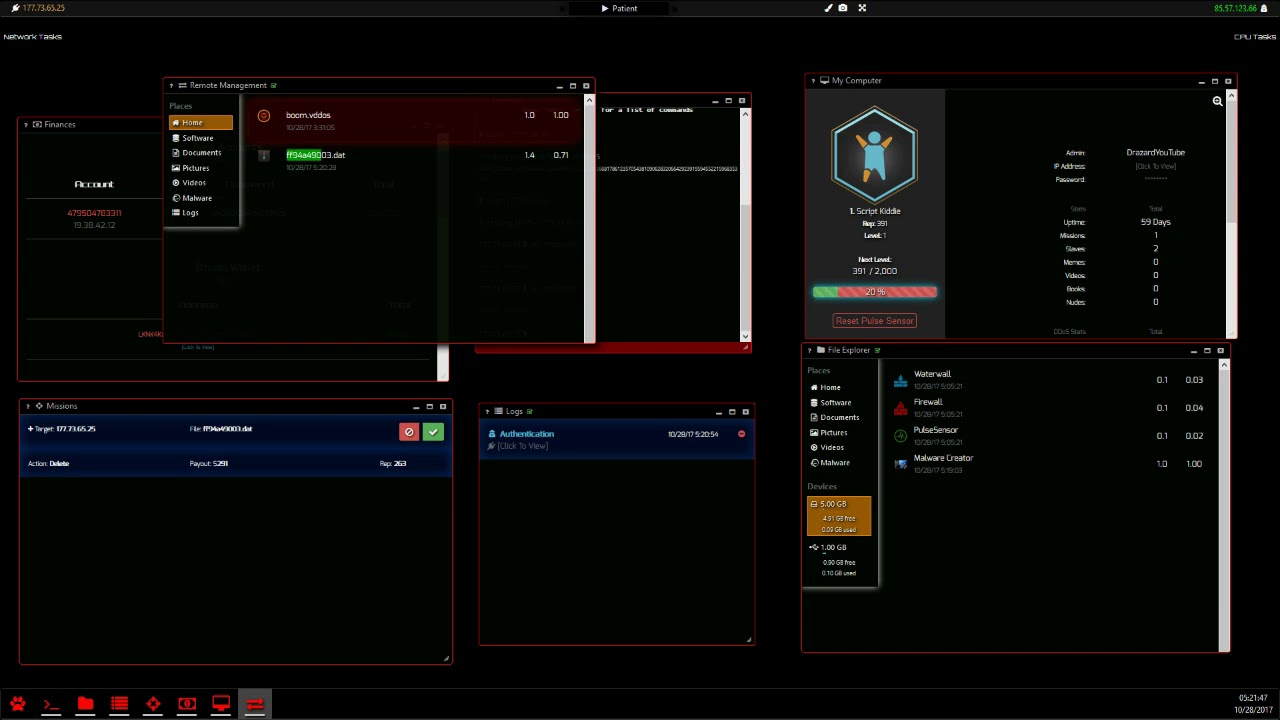The image size is (1280, 720).
Task: Open Logs folder in Remote Management places
Action: tap(185, 213)
